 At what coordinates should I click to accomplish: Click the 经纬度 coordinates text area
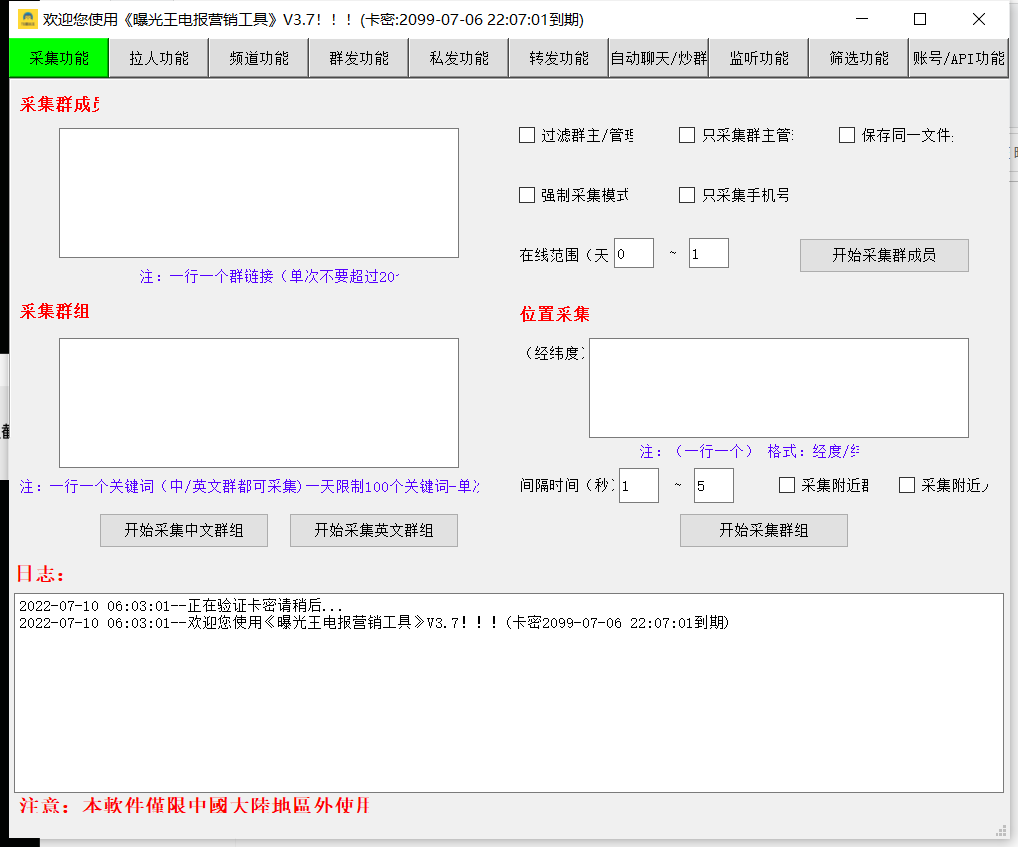click(x=778, y=388)
